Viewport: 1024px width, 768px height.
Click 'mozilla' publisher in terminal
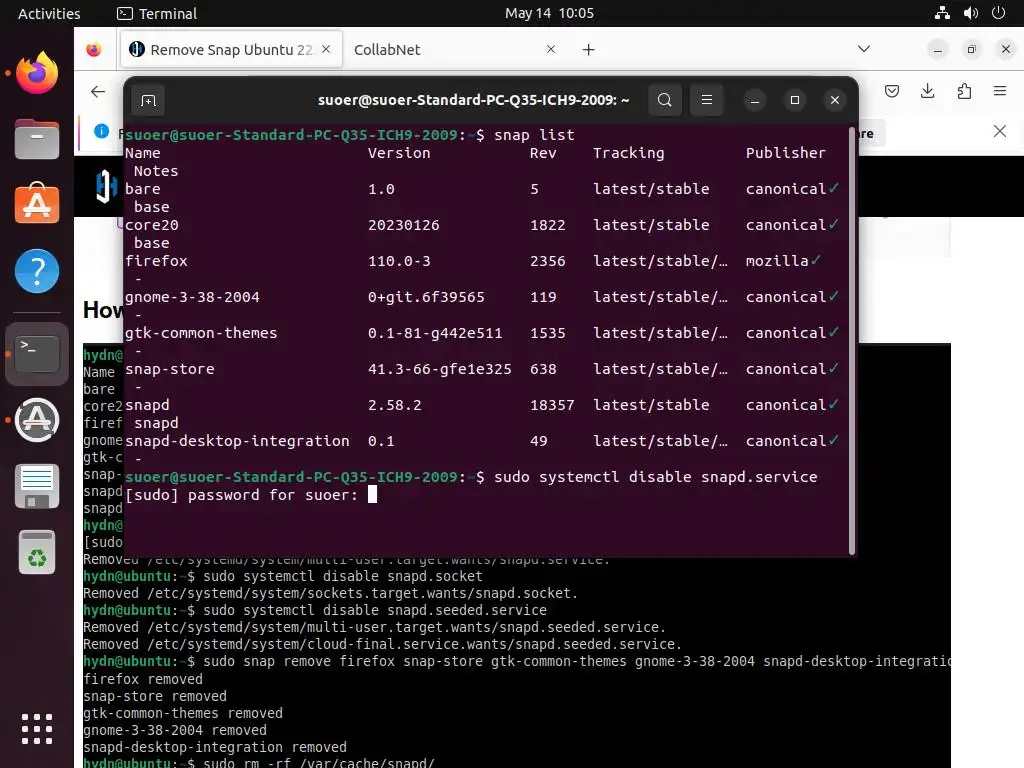777,261
